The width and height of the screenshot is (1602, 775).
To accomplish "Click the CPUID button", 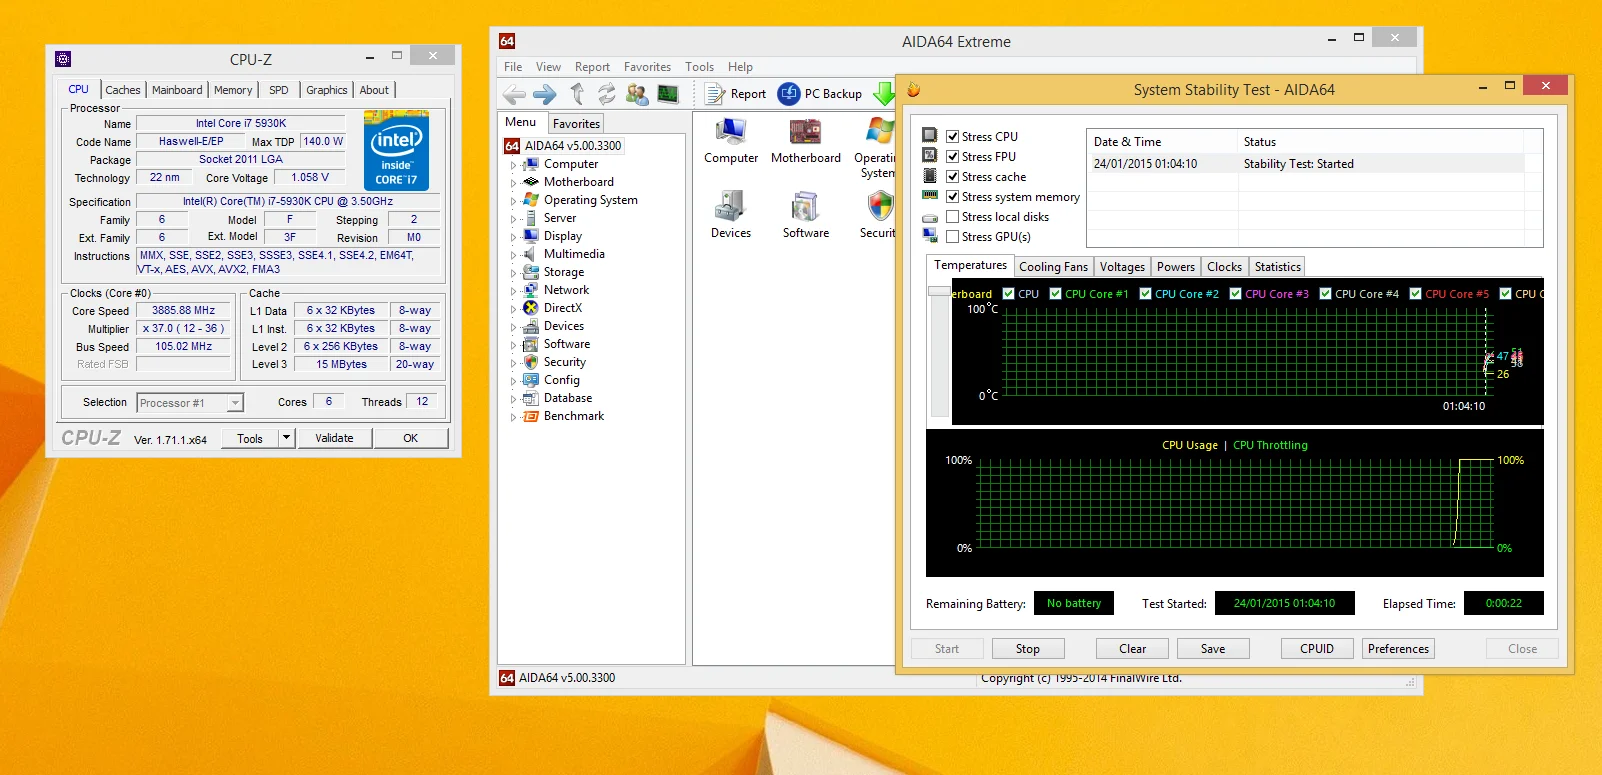I will click(1317, 649).
